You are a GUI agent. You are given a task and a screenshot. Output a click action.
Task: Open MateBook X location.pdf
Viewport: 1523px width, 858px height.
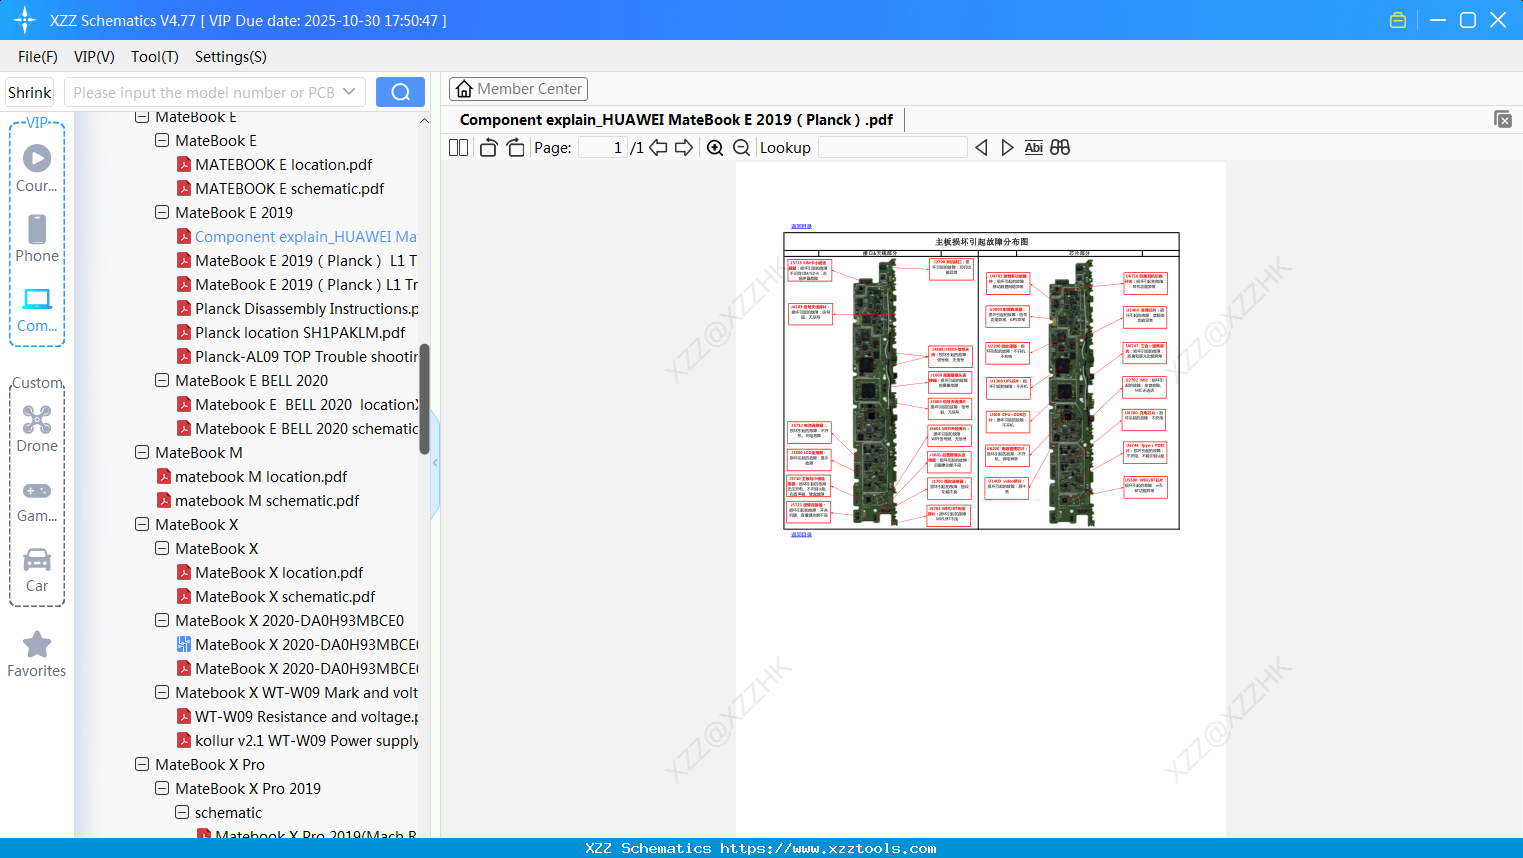(279, 573)
